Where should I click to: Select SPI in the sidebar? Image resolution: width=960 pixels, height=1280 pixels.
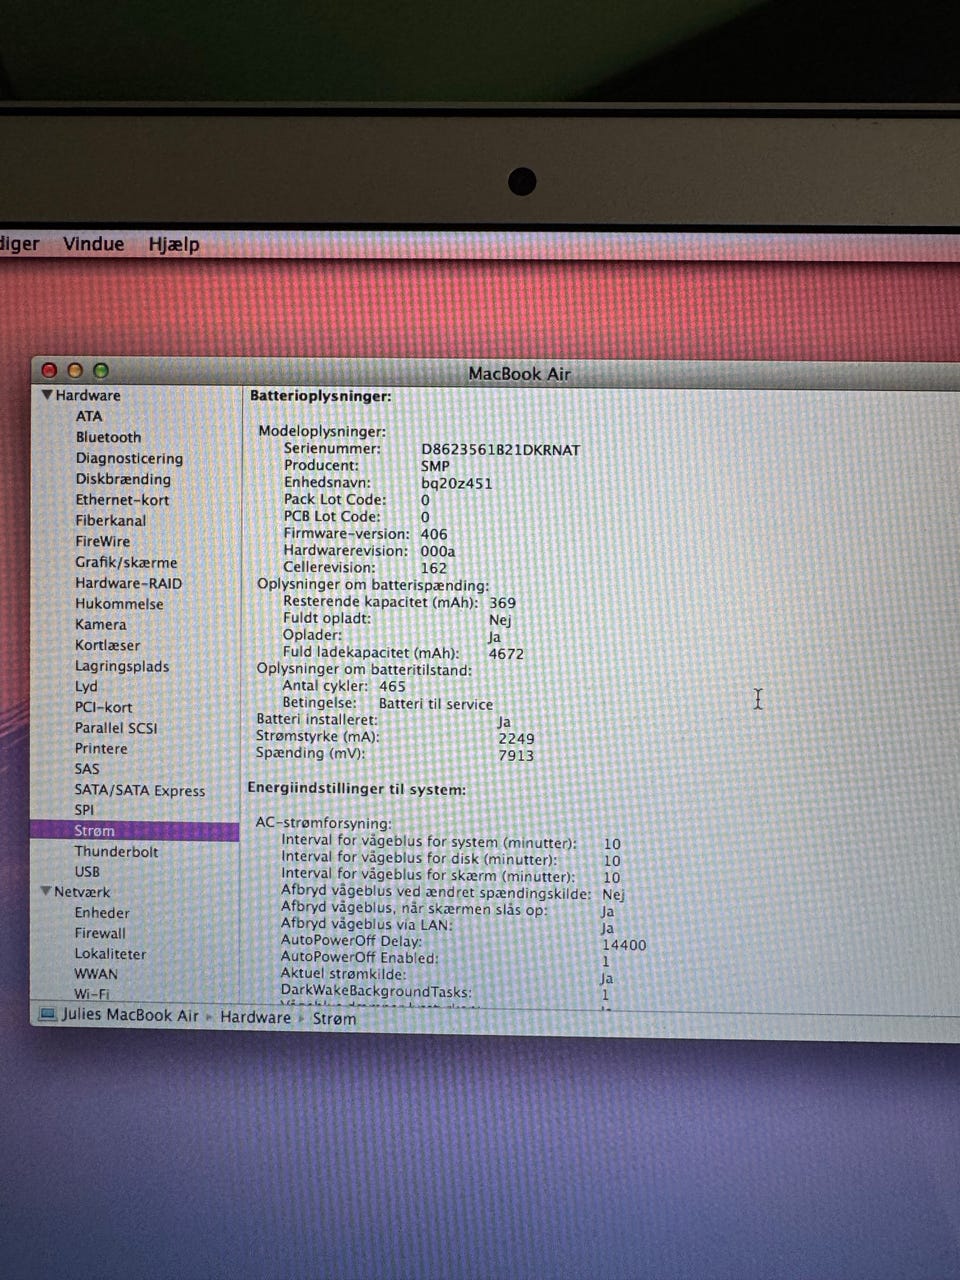84,810
